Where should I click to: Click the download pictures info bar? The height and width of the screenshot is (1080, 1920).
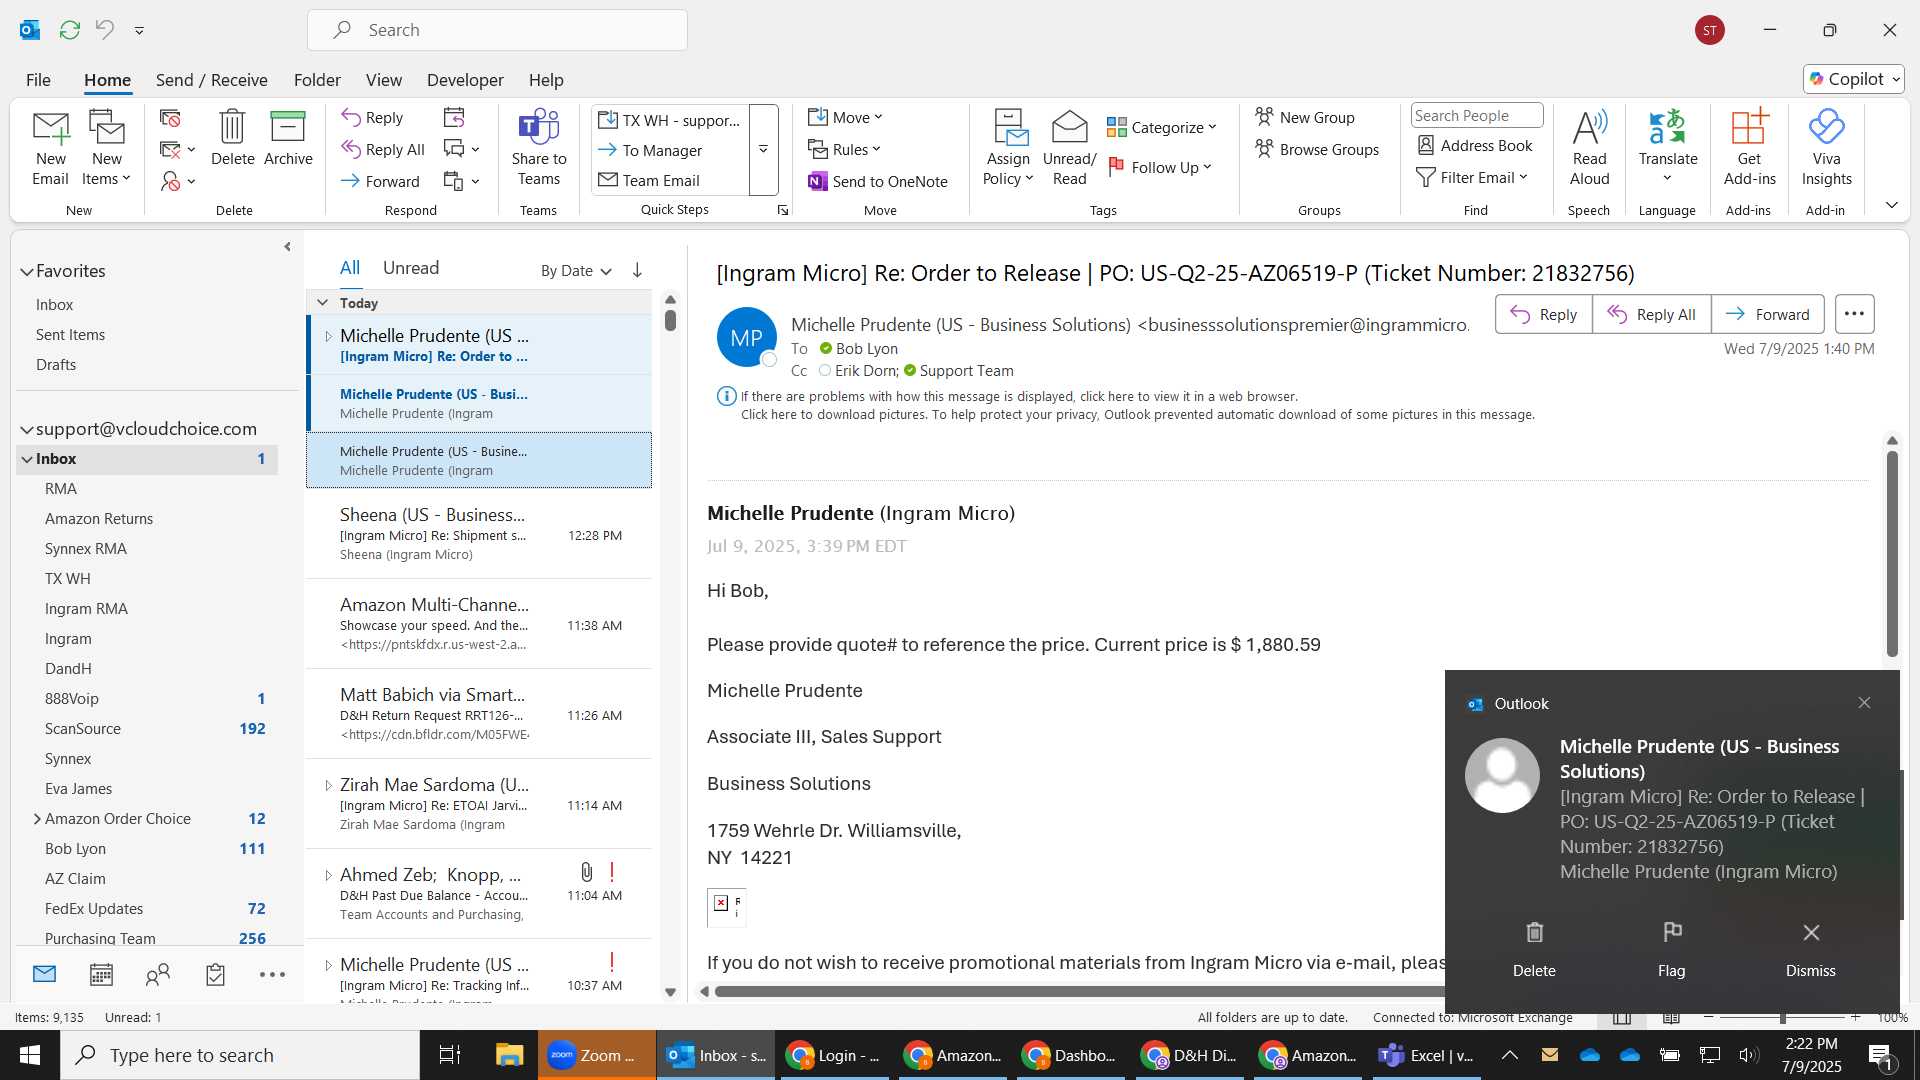click(x=1137, y=415)
